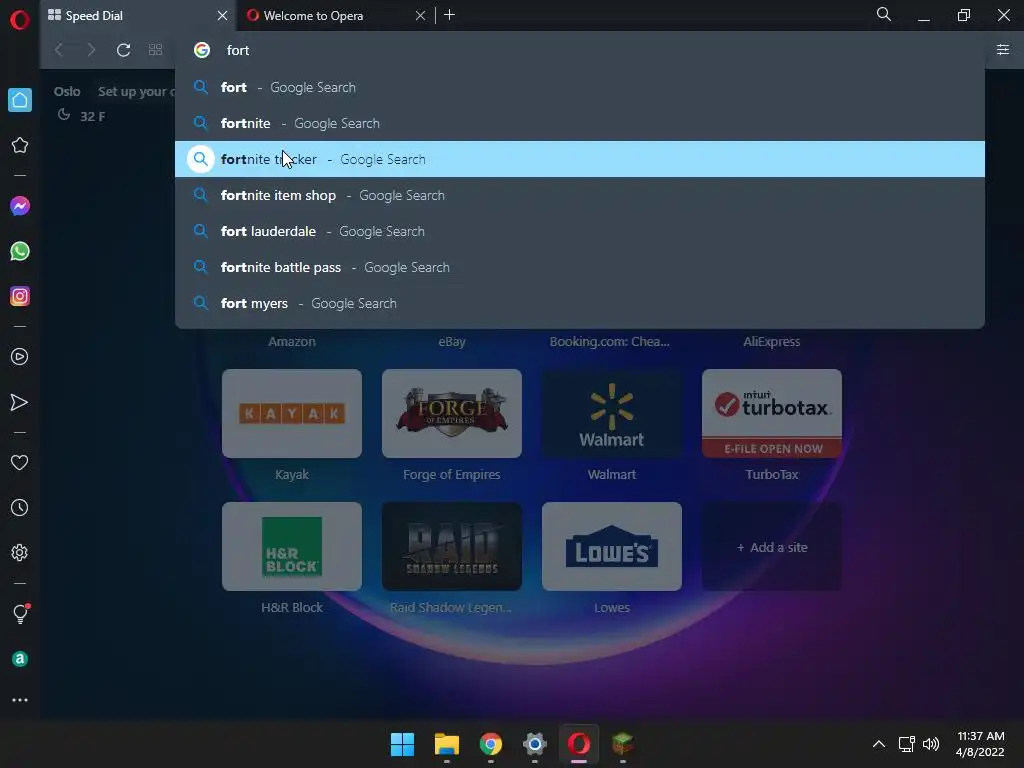Open Instagram in the sidebar
The image size is (1024, 768).
pos(20,296)
